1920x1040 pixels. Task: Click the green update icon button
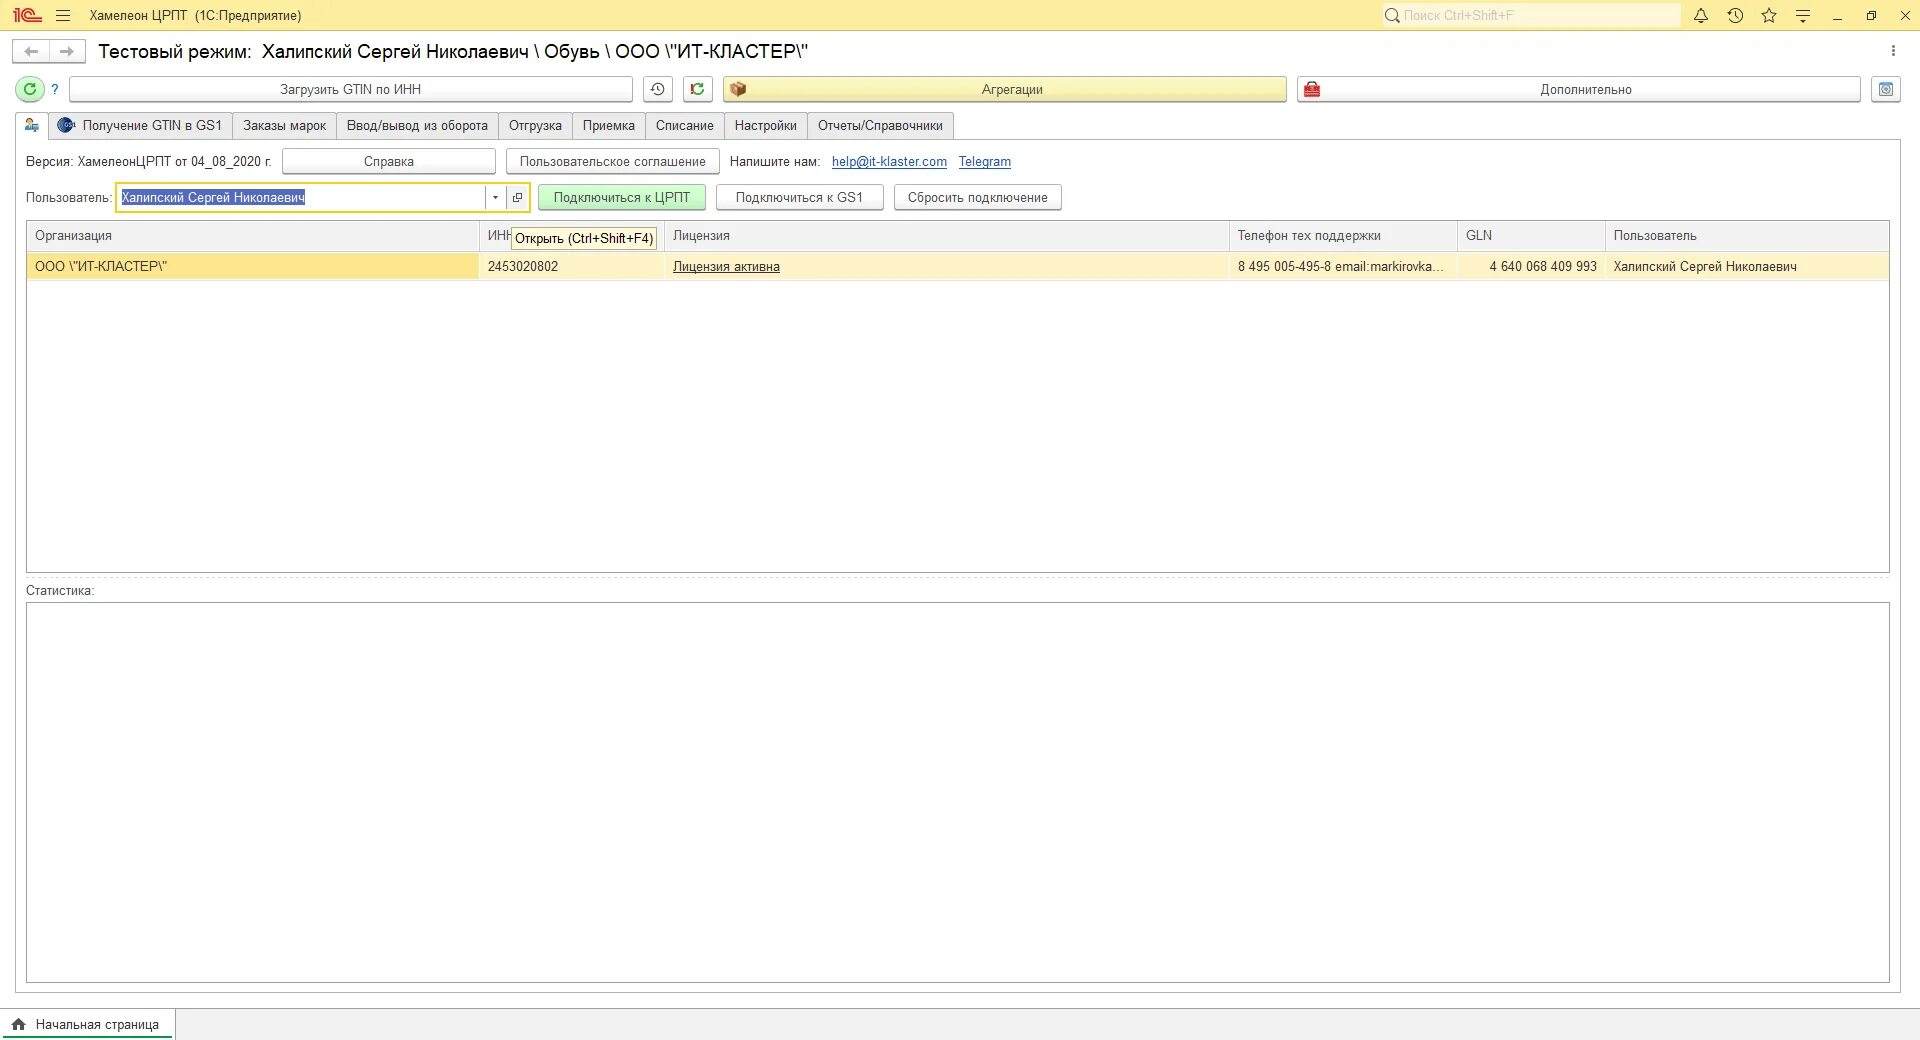pyautogui.click(x=697, y=89)
